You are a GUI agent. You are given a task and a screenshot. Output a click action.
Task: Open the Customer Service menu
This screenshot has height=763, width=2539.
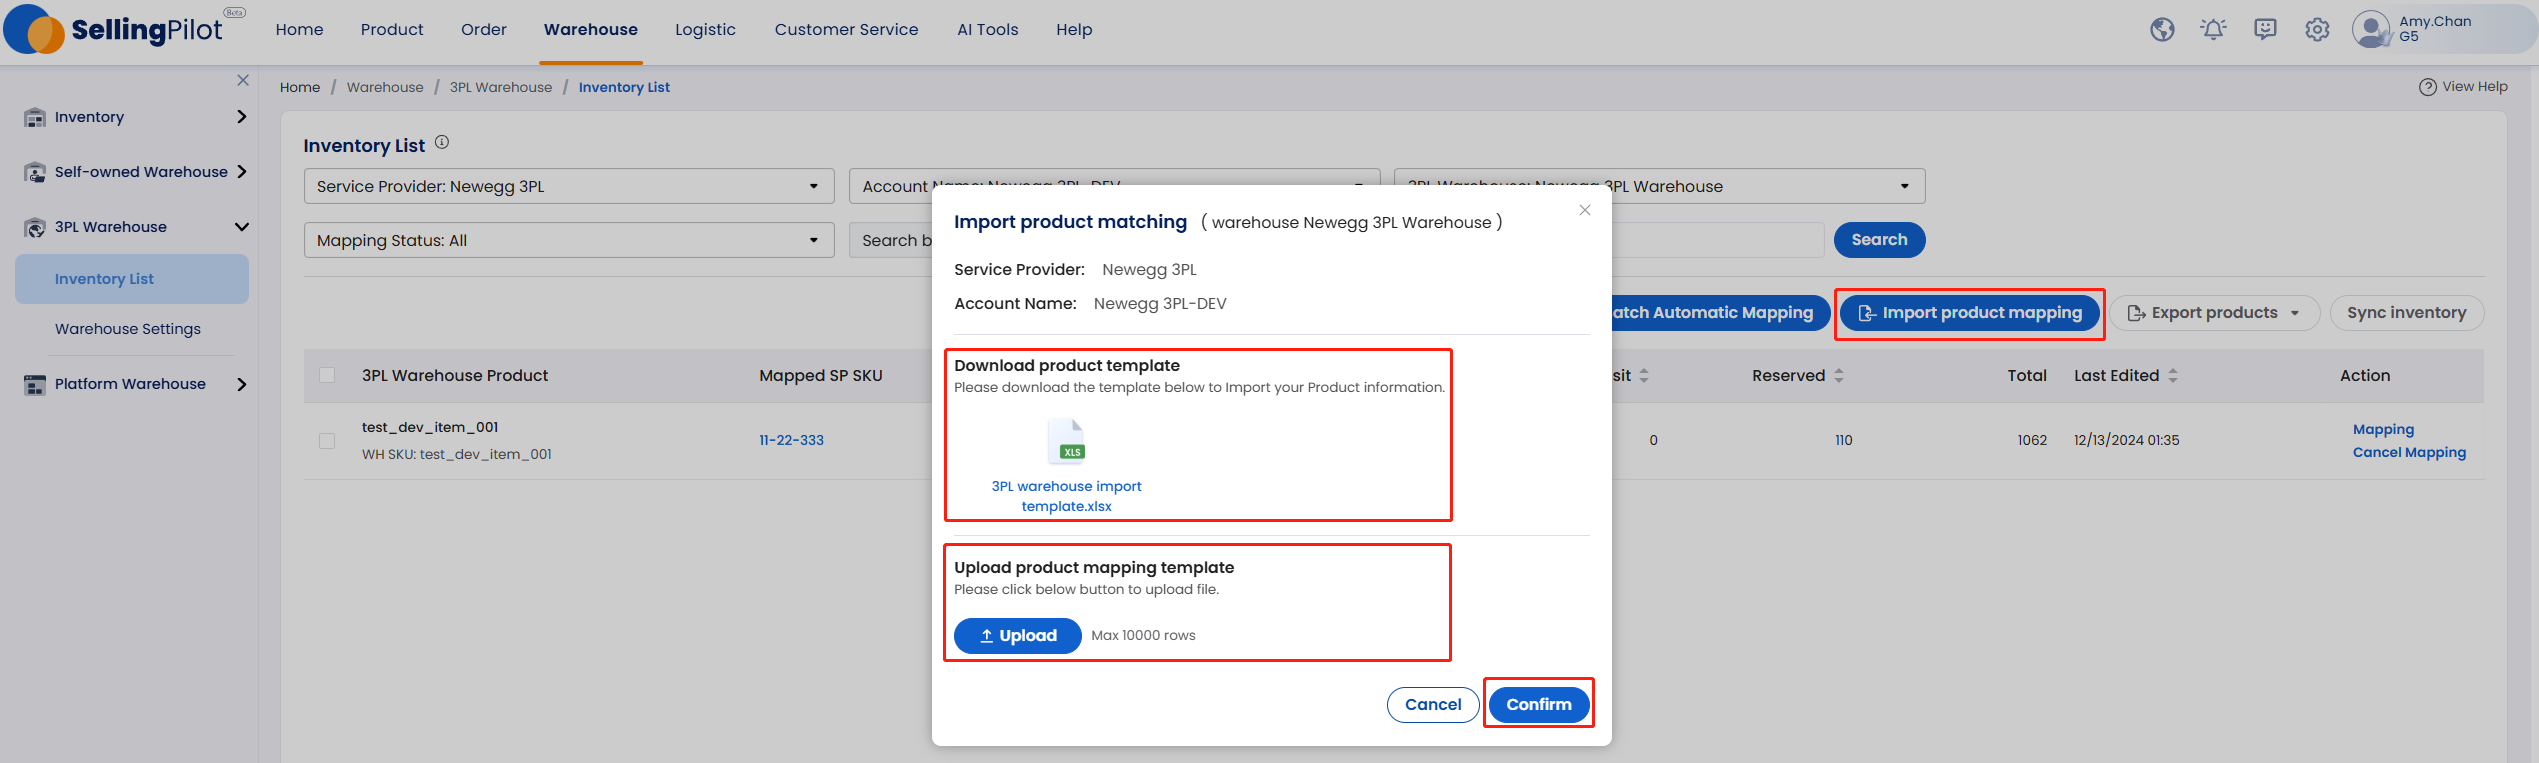[846, 30]
